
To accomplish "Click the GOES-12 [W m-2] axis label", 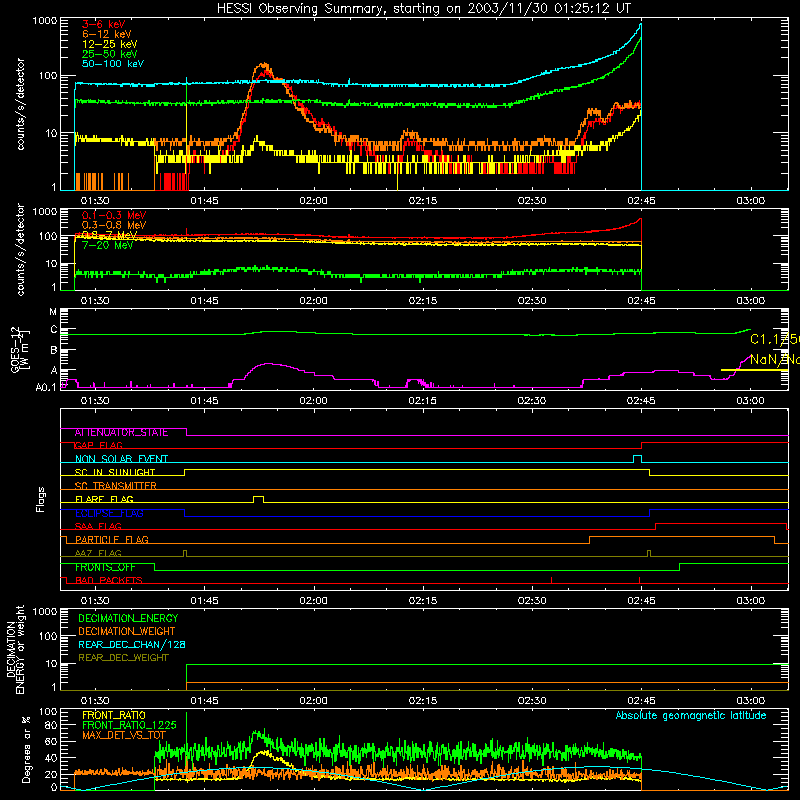I will click(19, 349).
